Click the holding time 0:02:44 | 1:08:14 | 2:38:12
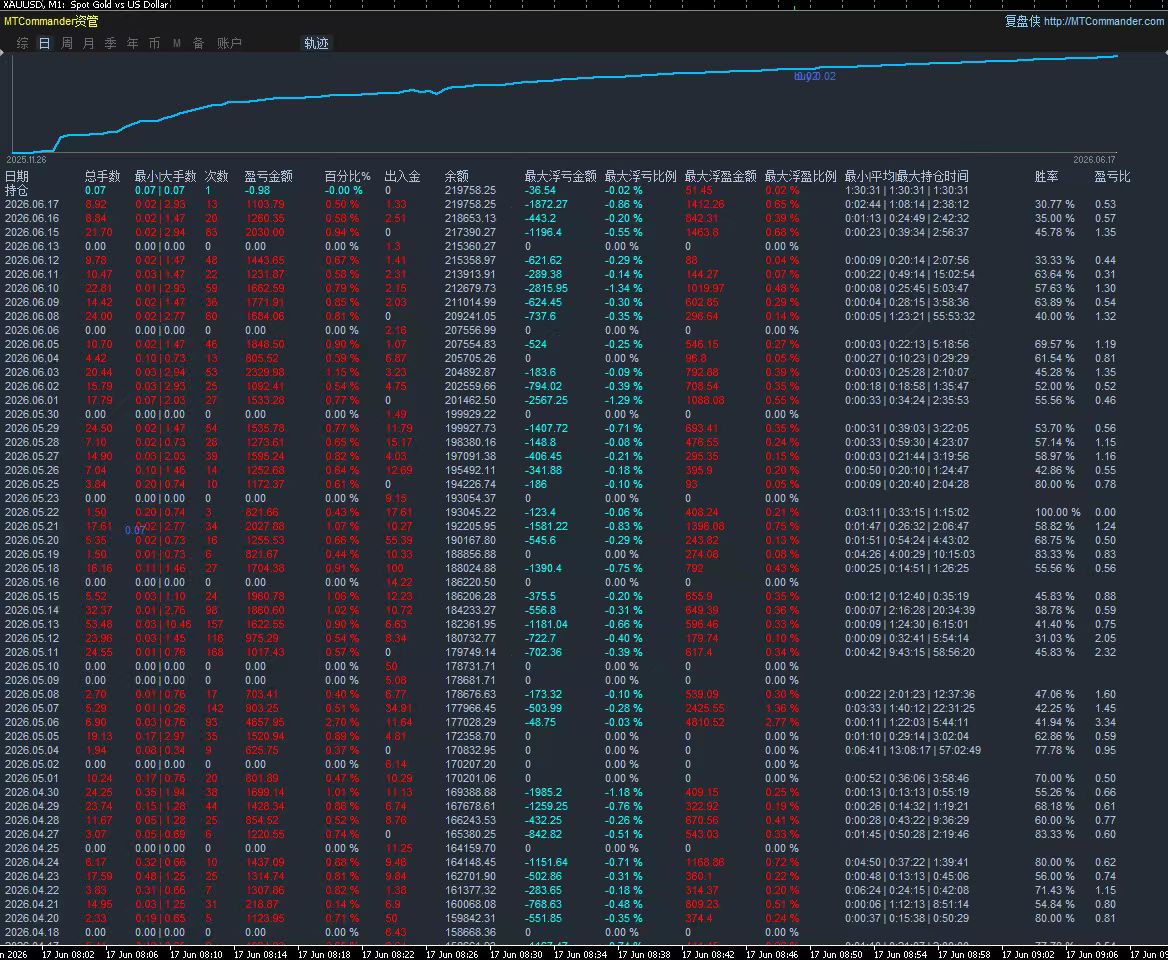This screenshot has height=960, width=1168. [907, 204]
